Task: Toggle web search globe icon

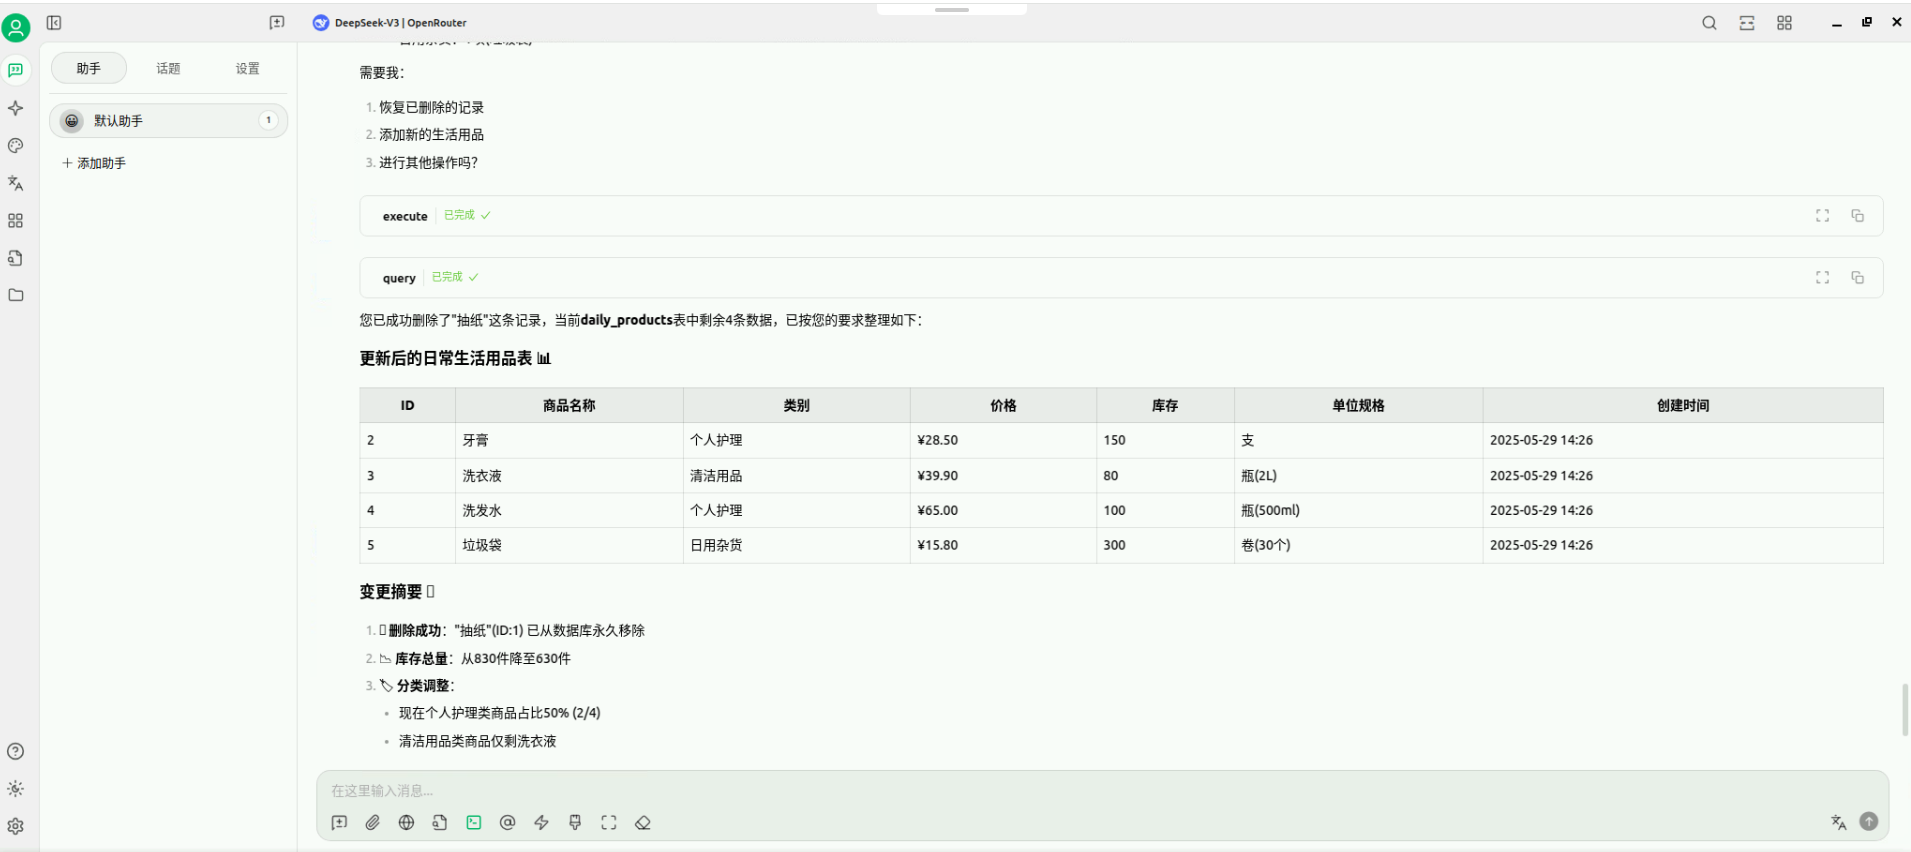Action: [x=406, y=823]
